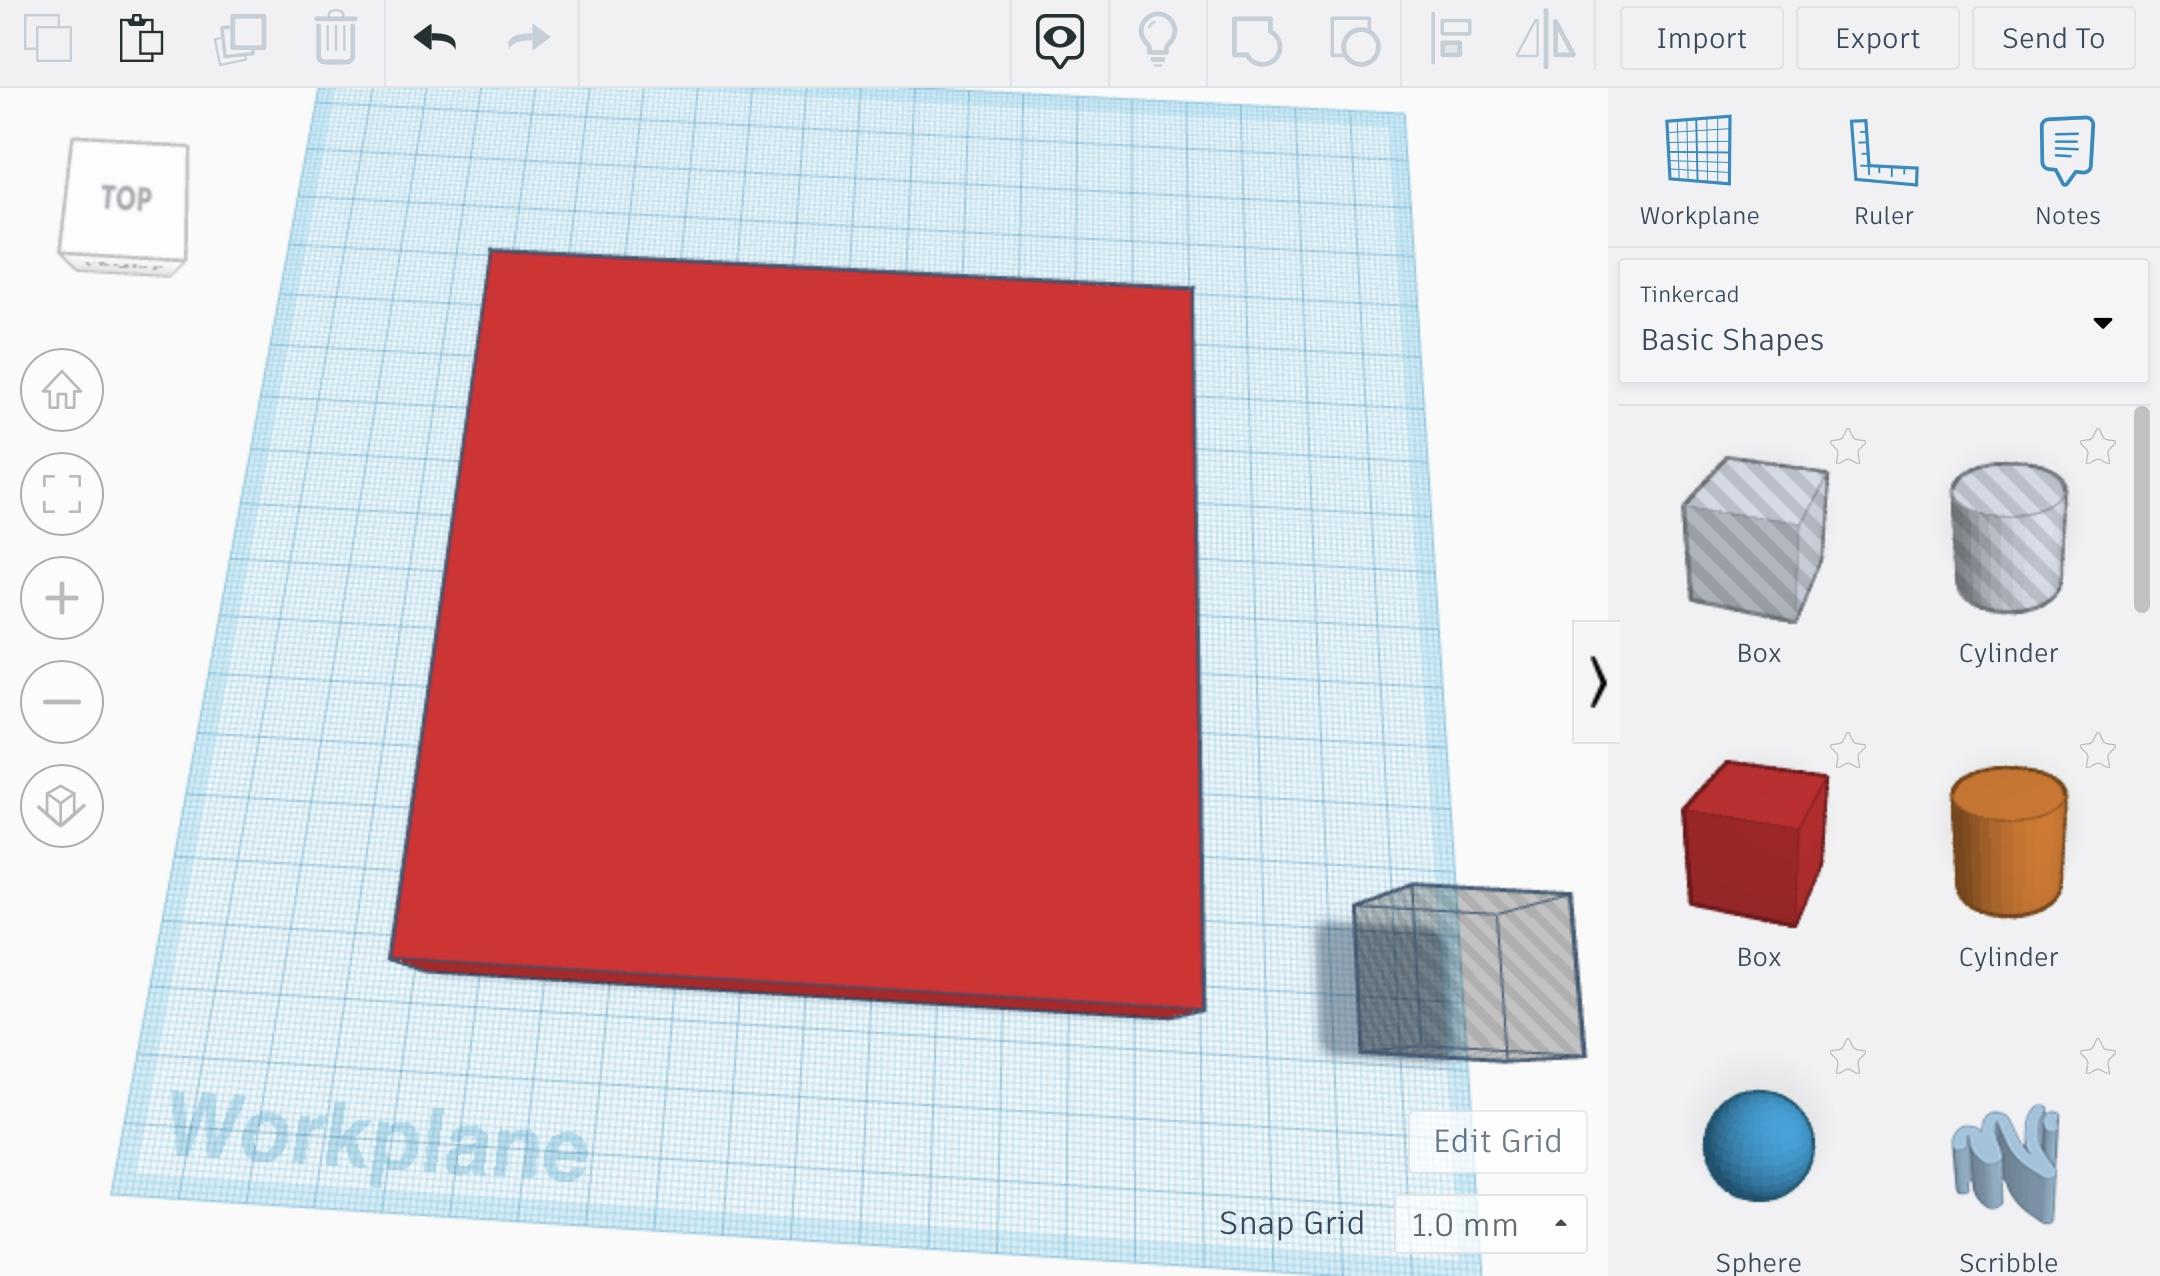2160x1276 pixels.
Task: Click the Undo arrow icon
Action: [434, 38]
